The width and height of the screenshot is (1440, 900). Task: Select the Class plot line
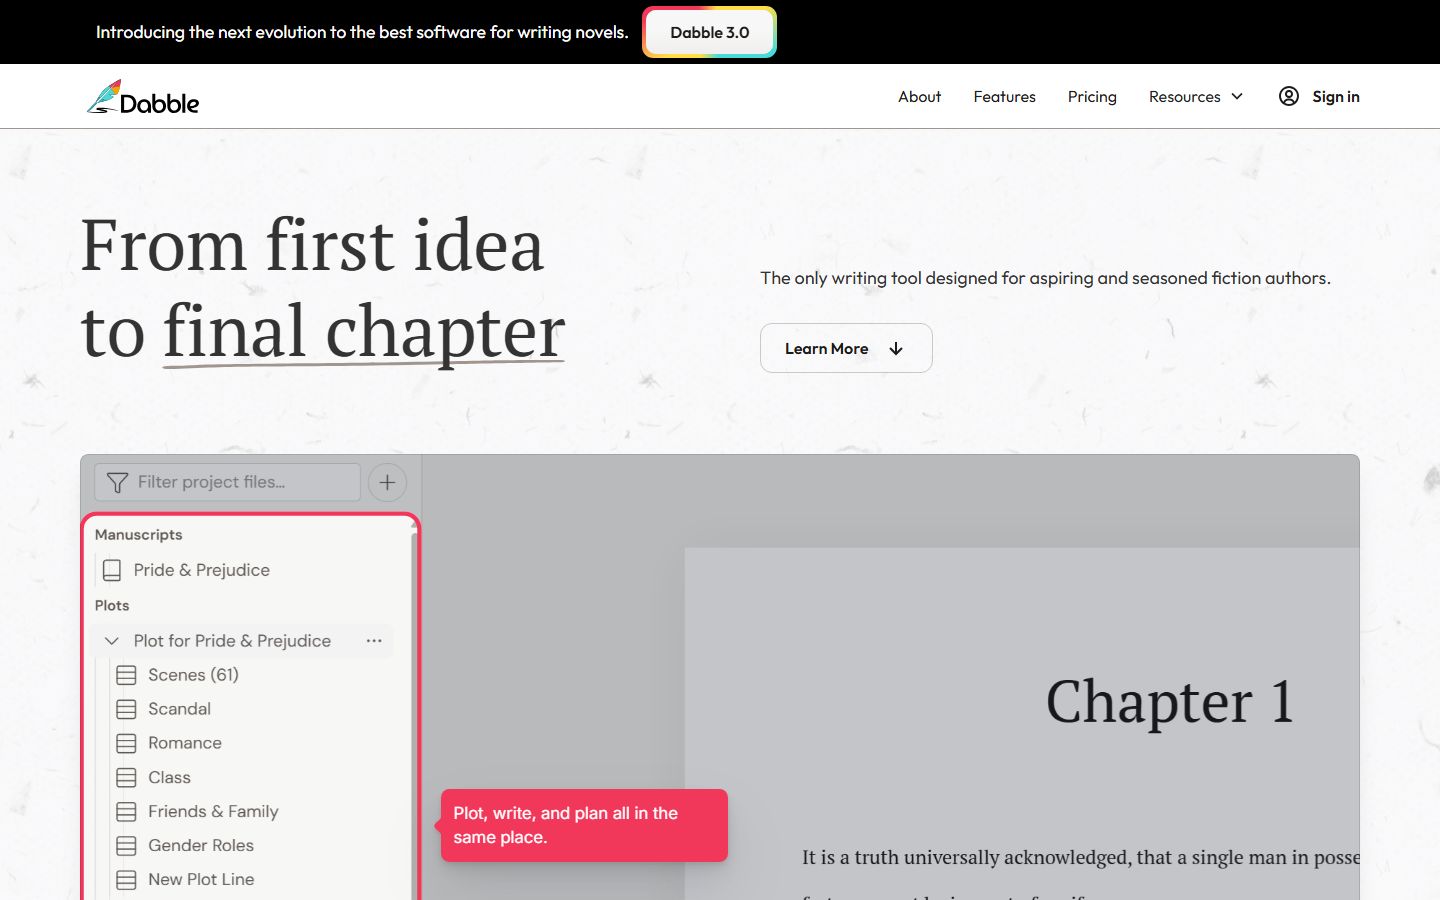169,777
